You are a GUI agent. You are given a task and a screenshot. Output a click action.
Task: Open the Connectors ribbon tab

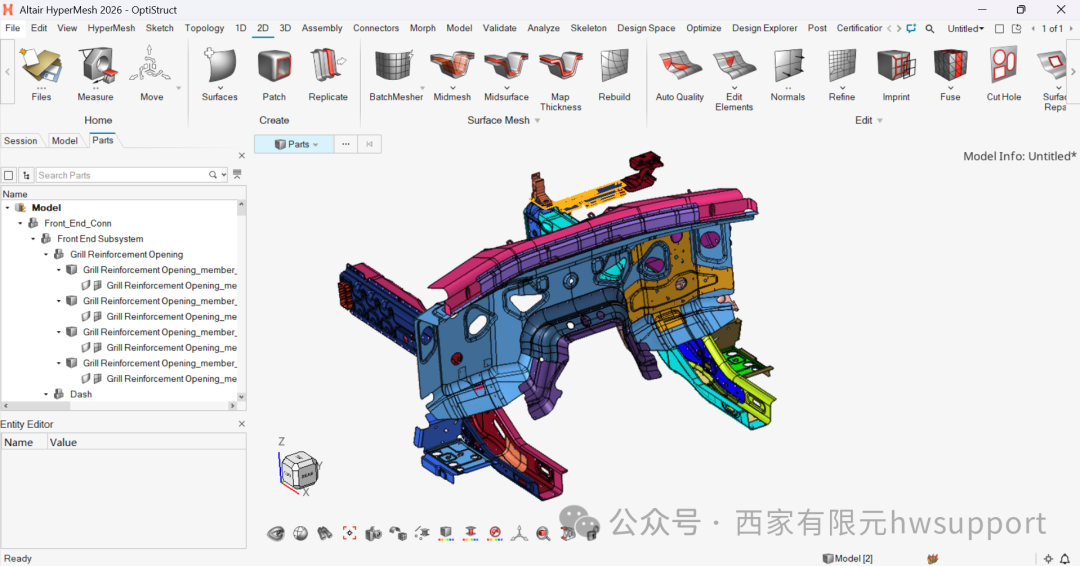point(376,28)
